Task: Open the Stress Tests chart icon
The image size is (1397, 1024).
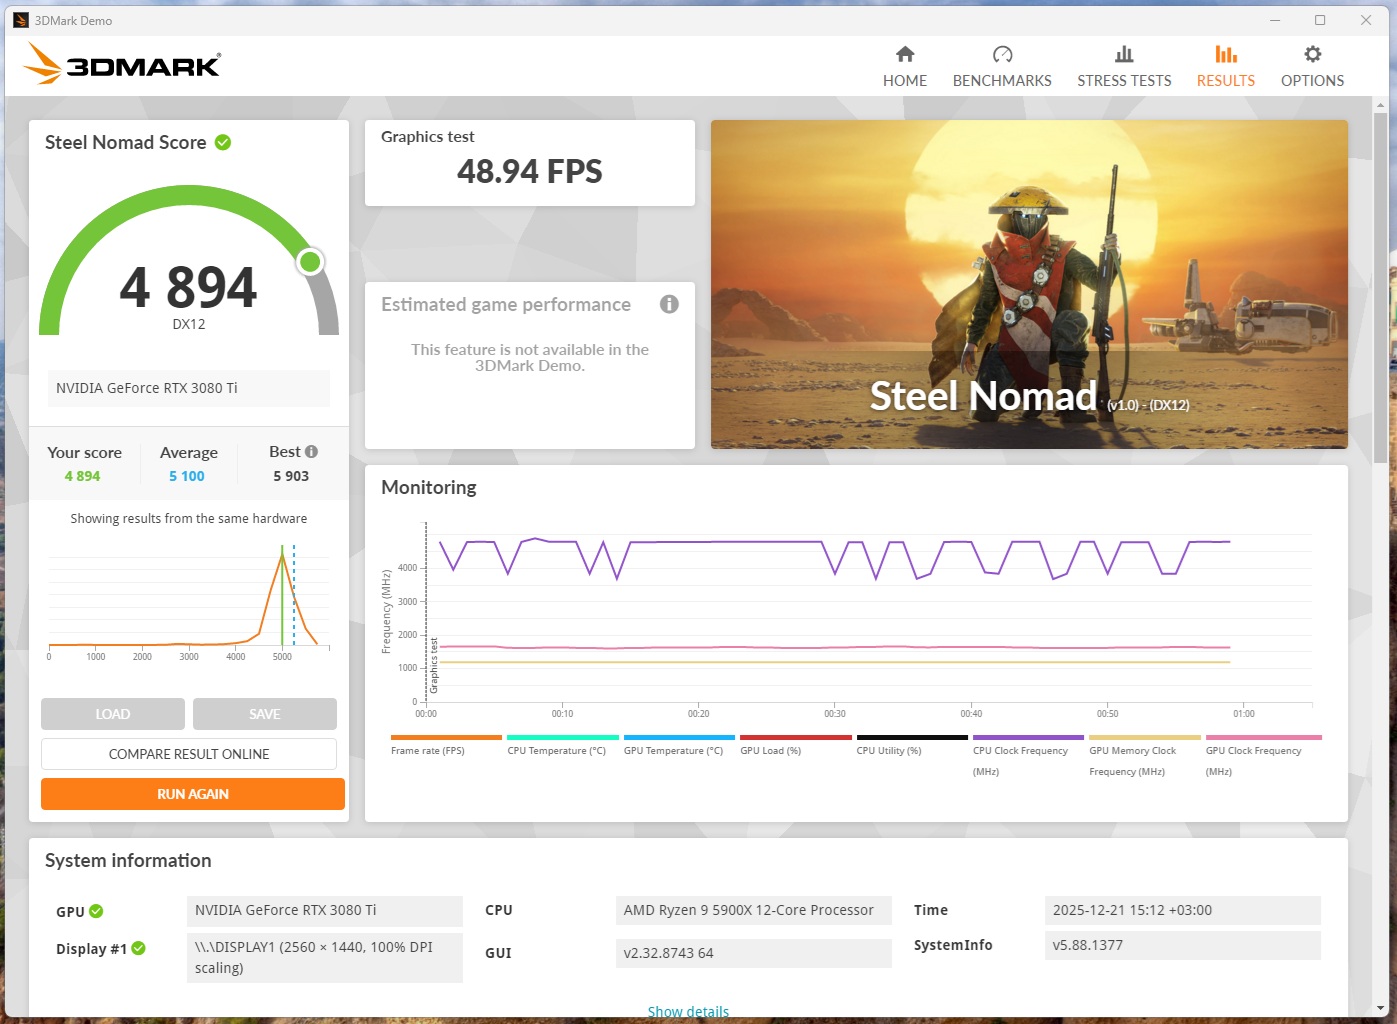Action: click(x=1124, y=54)
